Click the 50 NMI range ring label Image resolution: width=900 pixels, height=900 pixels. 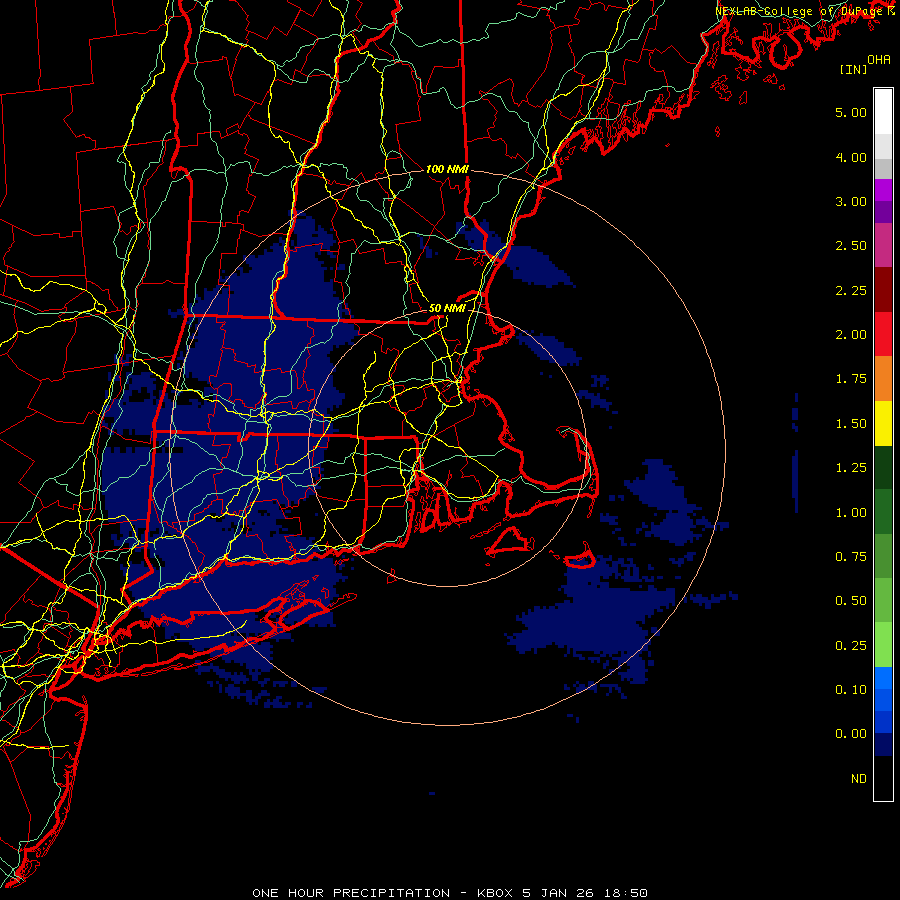coord(447,308)
